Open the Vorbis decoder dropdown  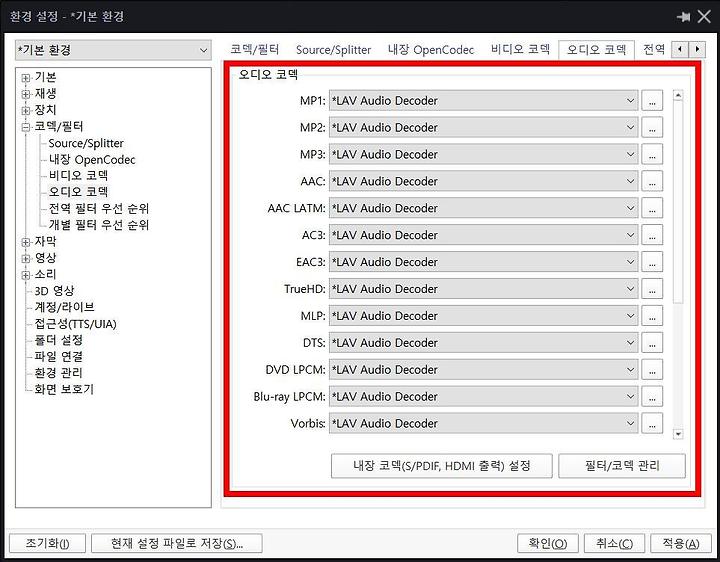point(484,423)
